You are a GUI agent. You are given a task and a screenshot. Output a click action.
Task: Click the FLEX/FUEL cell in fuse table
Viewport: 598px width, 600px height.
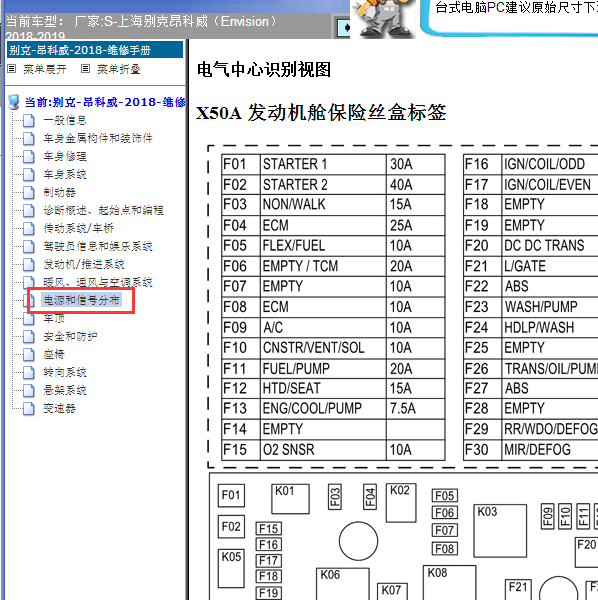pyautogui.click(x=323, y=246)
